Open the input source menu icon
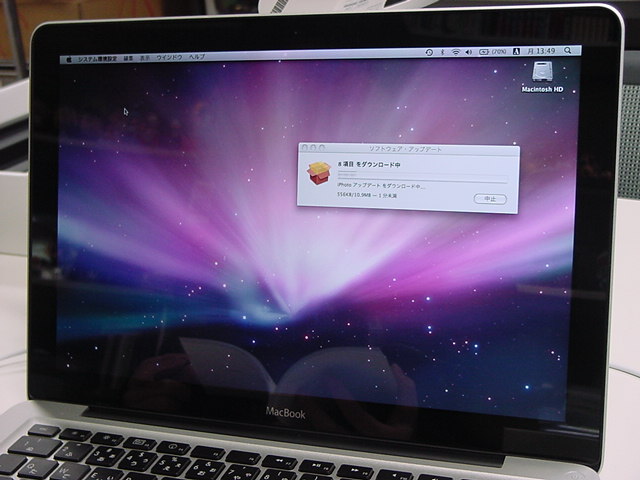Image resolution: width=640 pixels, height=480 pixels. (516, 51)
